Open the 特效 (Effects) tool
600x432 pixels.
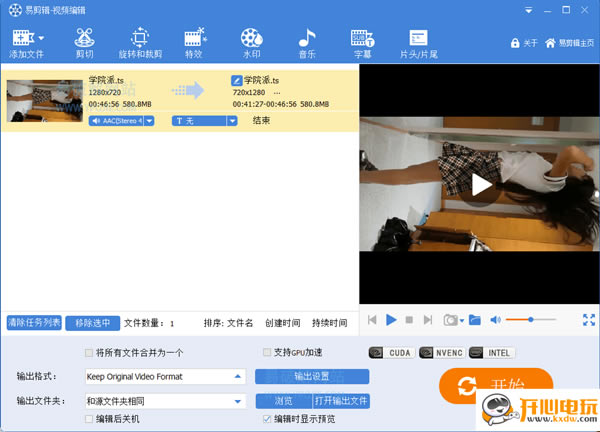click(x=194, y=38)
